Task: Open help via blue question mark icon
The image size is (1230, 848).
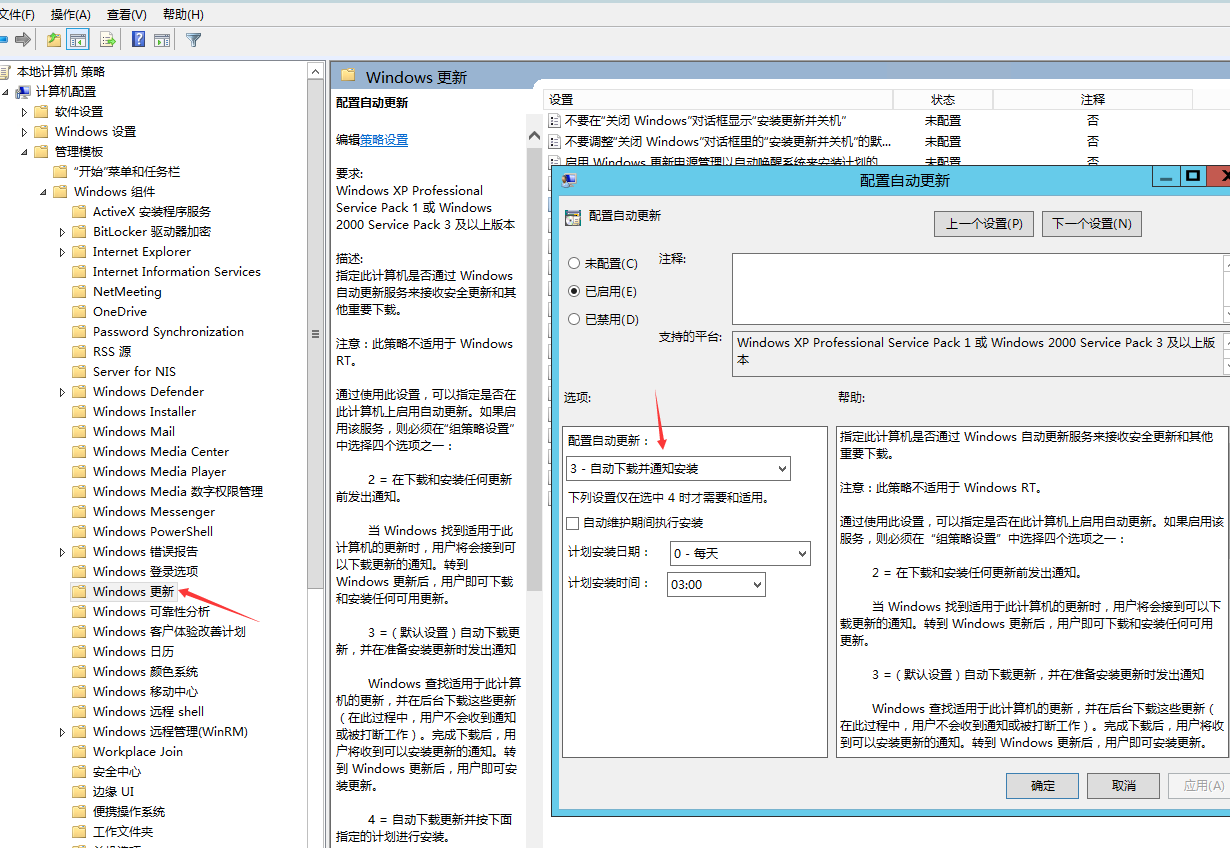Action: click(x=138, y=40)
